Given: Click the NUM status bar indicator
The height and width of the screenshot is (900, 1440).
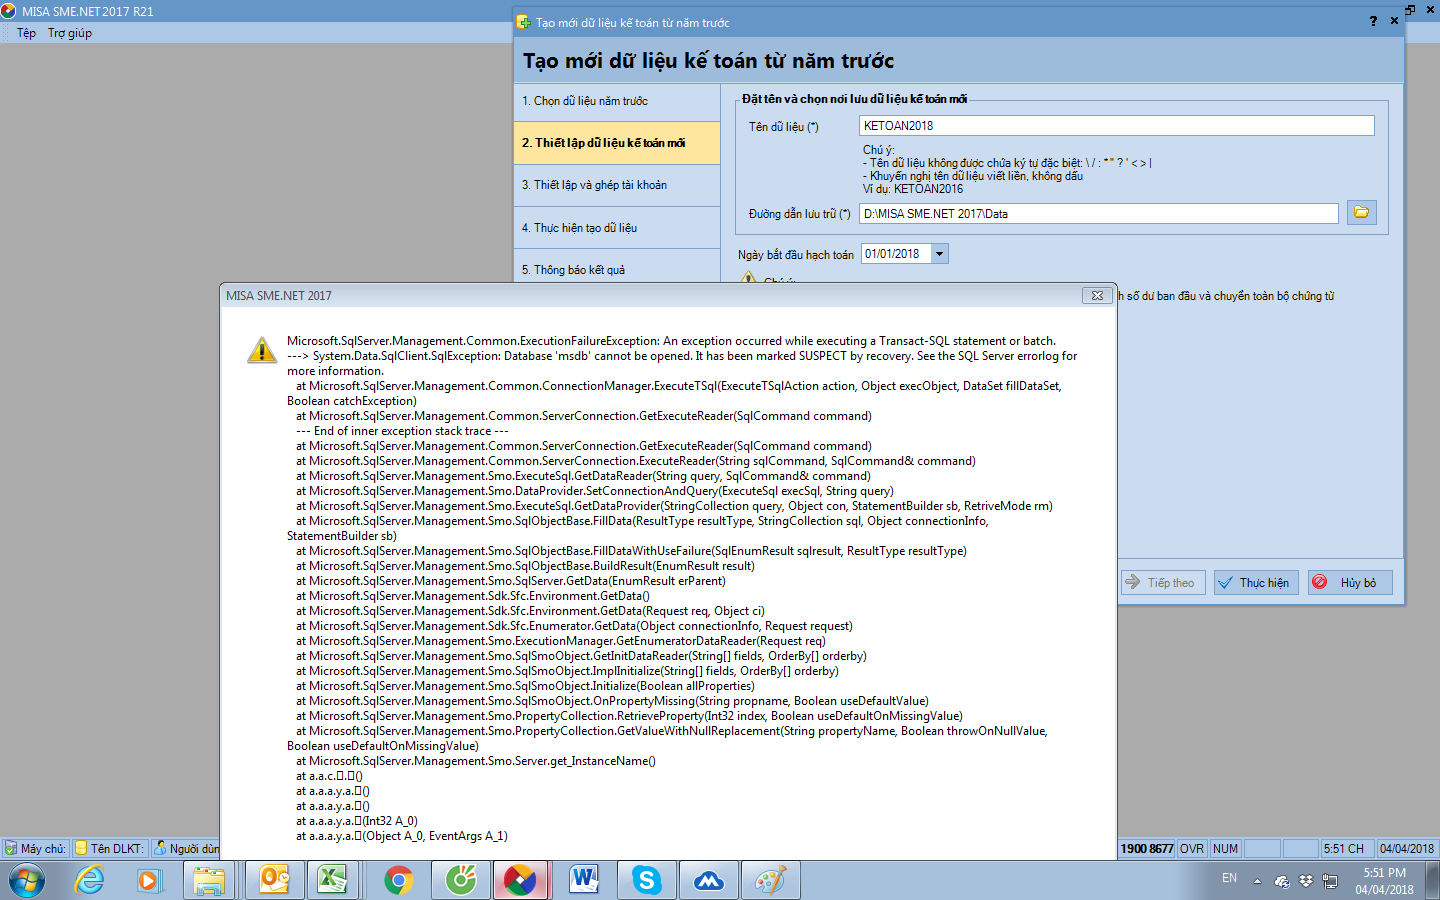Looking at the screenshot, I should point(1225,848).
